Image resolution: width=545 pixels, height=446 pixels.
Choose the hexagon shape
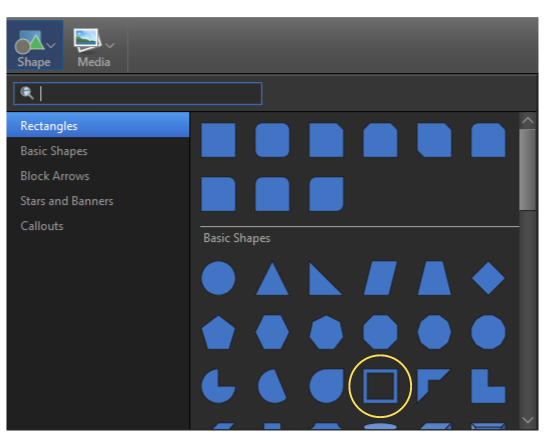272,332
